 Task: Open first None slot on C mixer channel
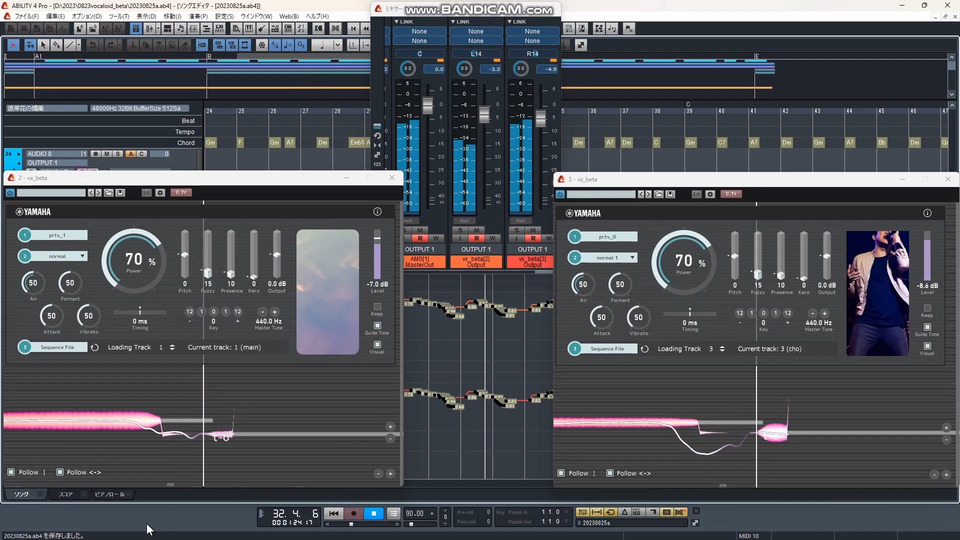click(419, 31)
